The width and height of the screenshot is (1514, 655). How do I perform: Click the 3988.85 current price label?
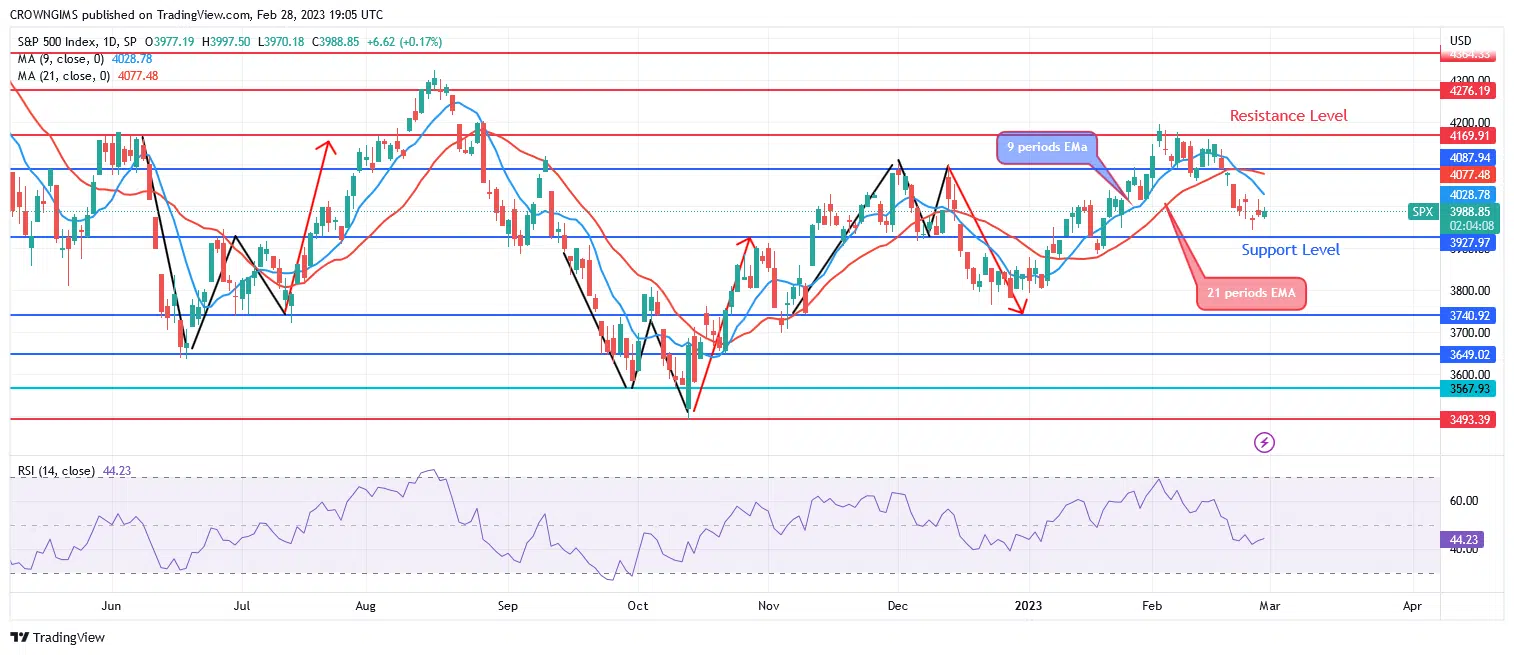coord(1468,212)
